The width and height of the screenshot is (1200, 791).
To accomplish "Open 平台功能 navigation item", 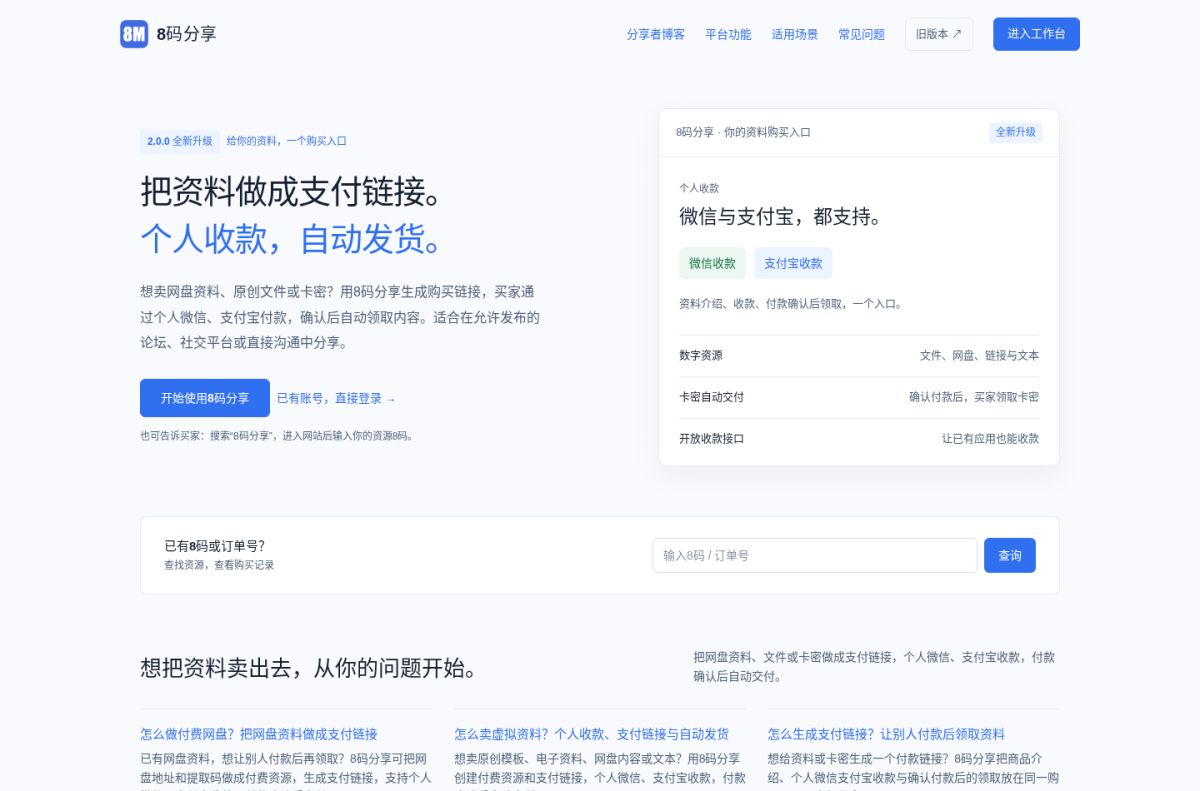I will coord(728,34).
